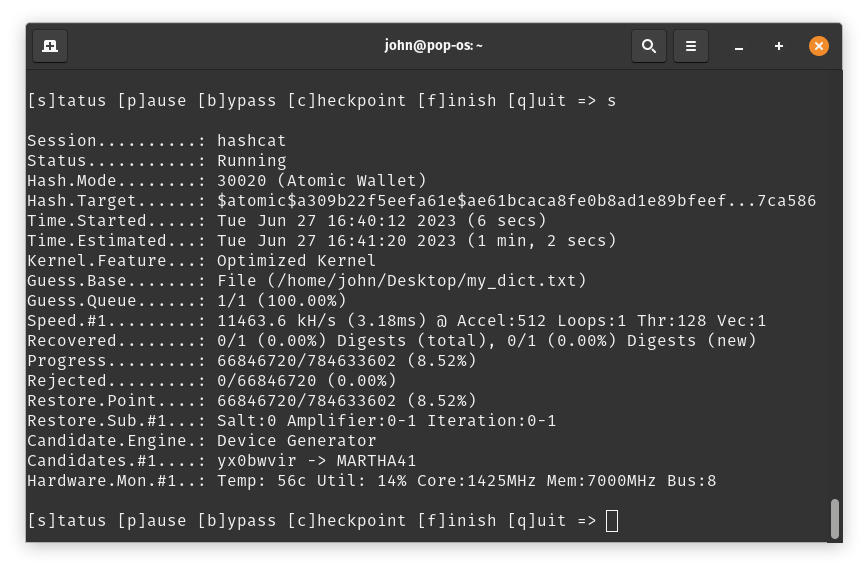Click the $atomic$ hash target string

pyautogui.click(x=516, y=201)
